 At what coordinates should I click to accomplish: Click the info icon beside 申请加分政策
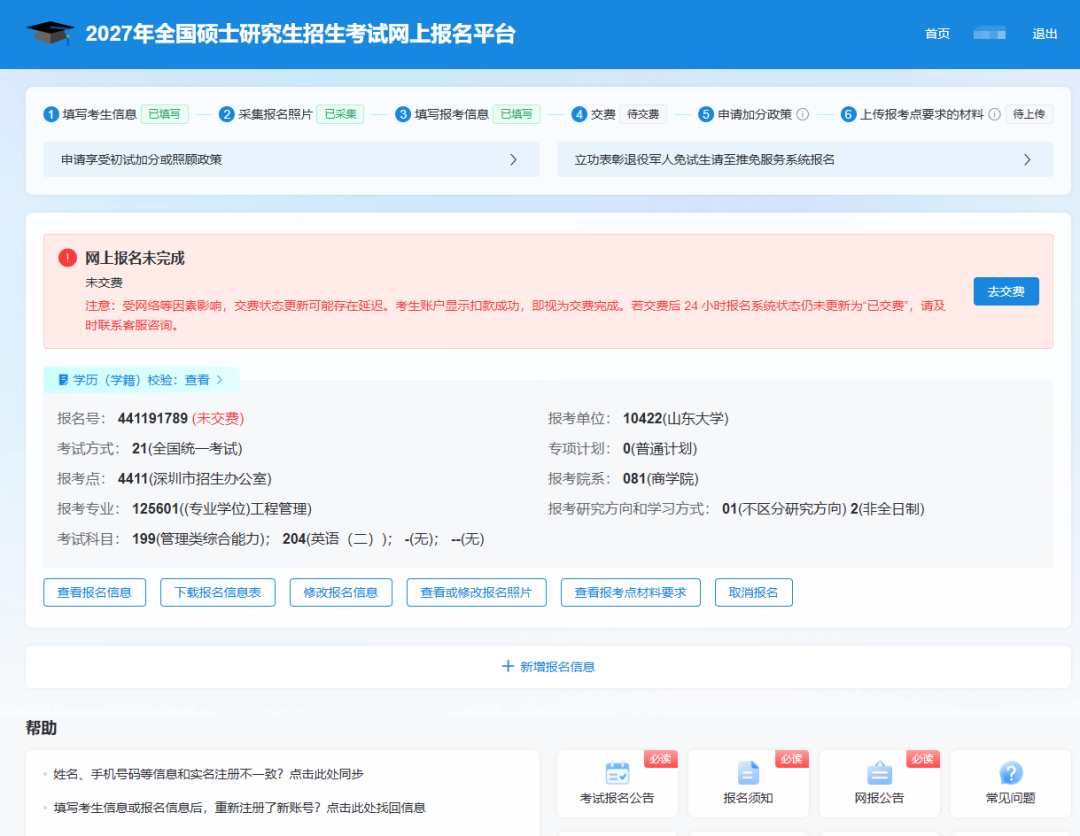point(802,114)
